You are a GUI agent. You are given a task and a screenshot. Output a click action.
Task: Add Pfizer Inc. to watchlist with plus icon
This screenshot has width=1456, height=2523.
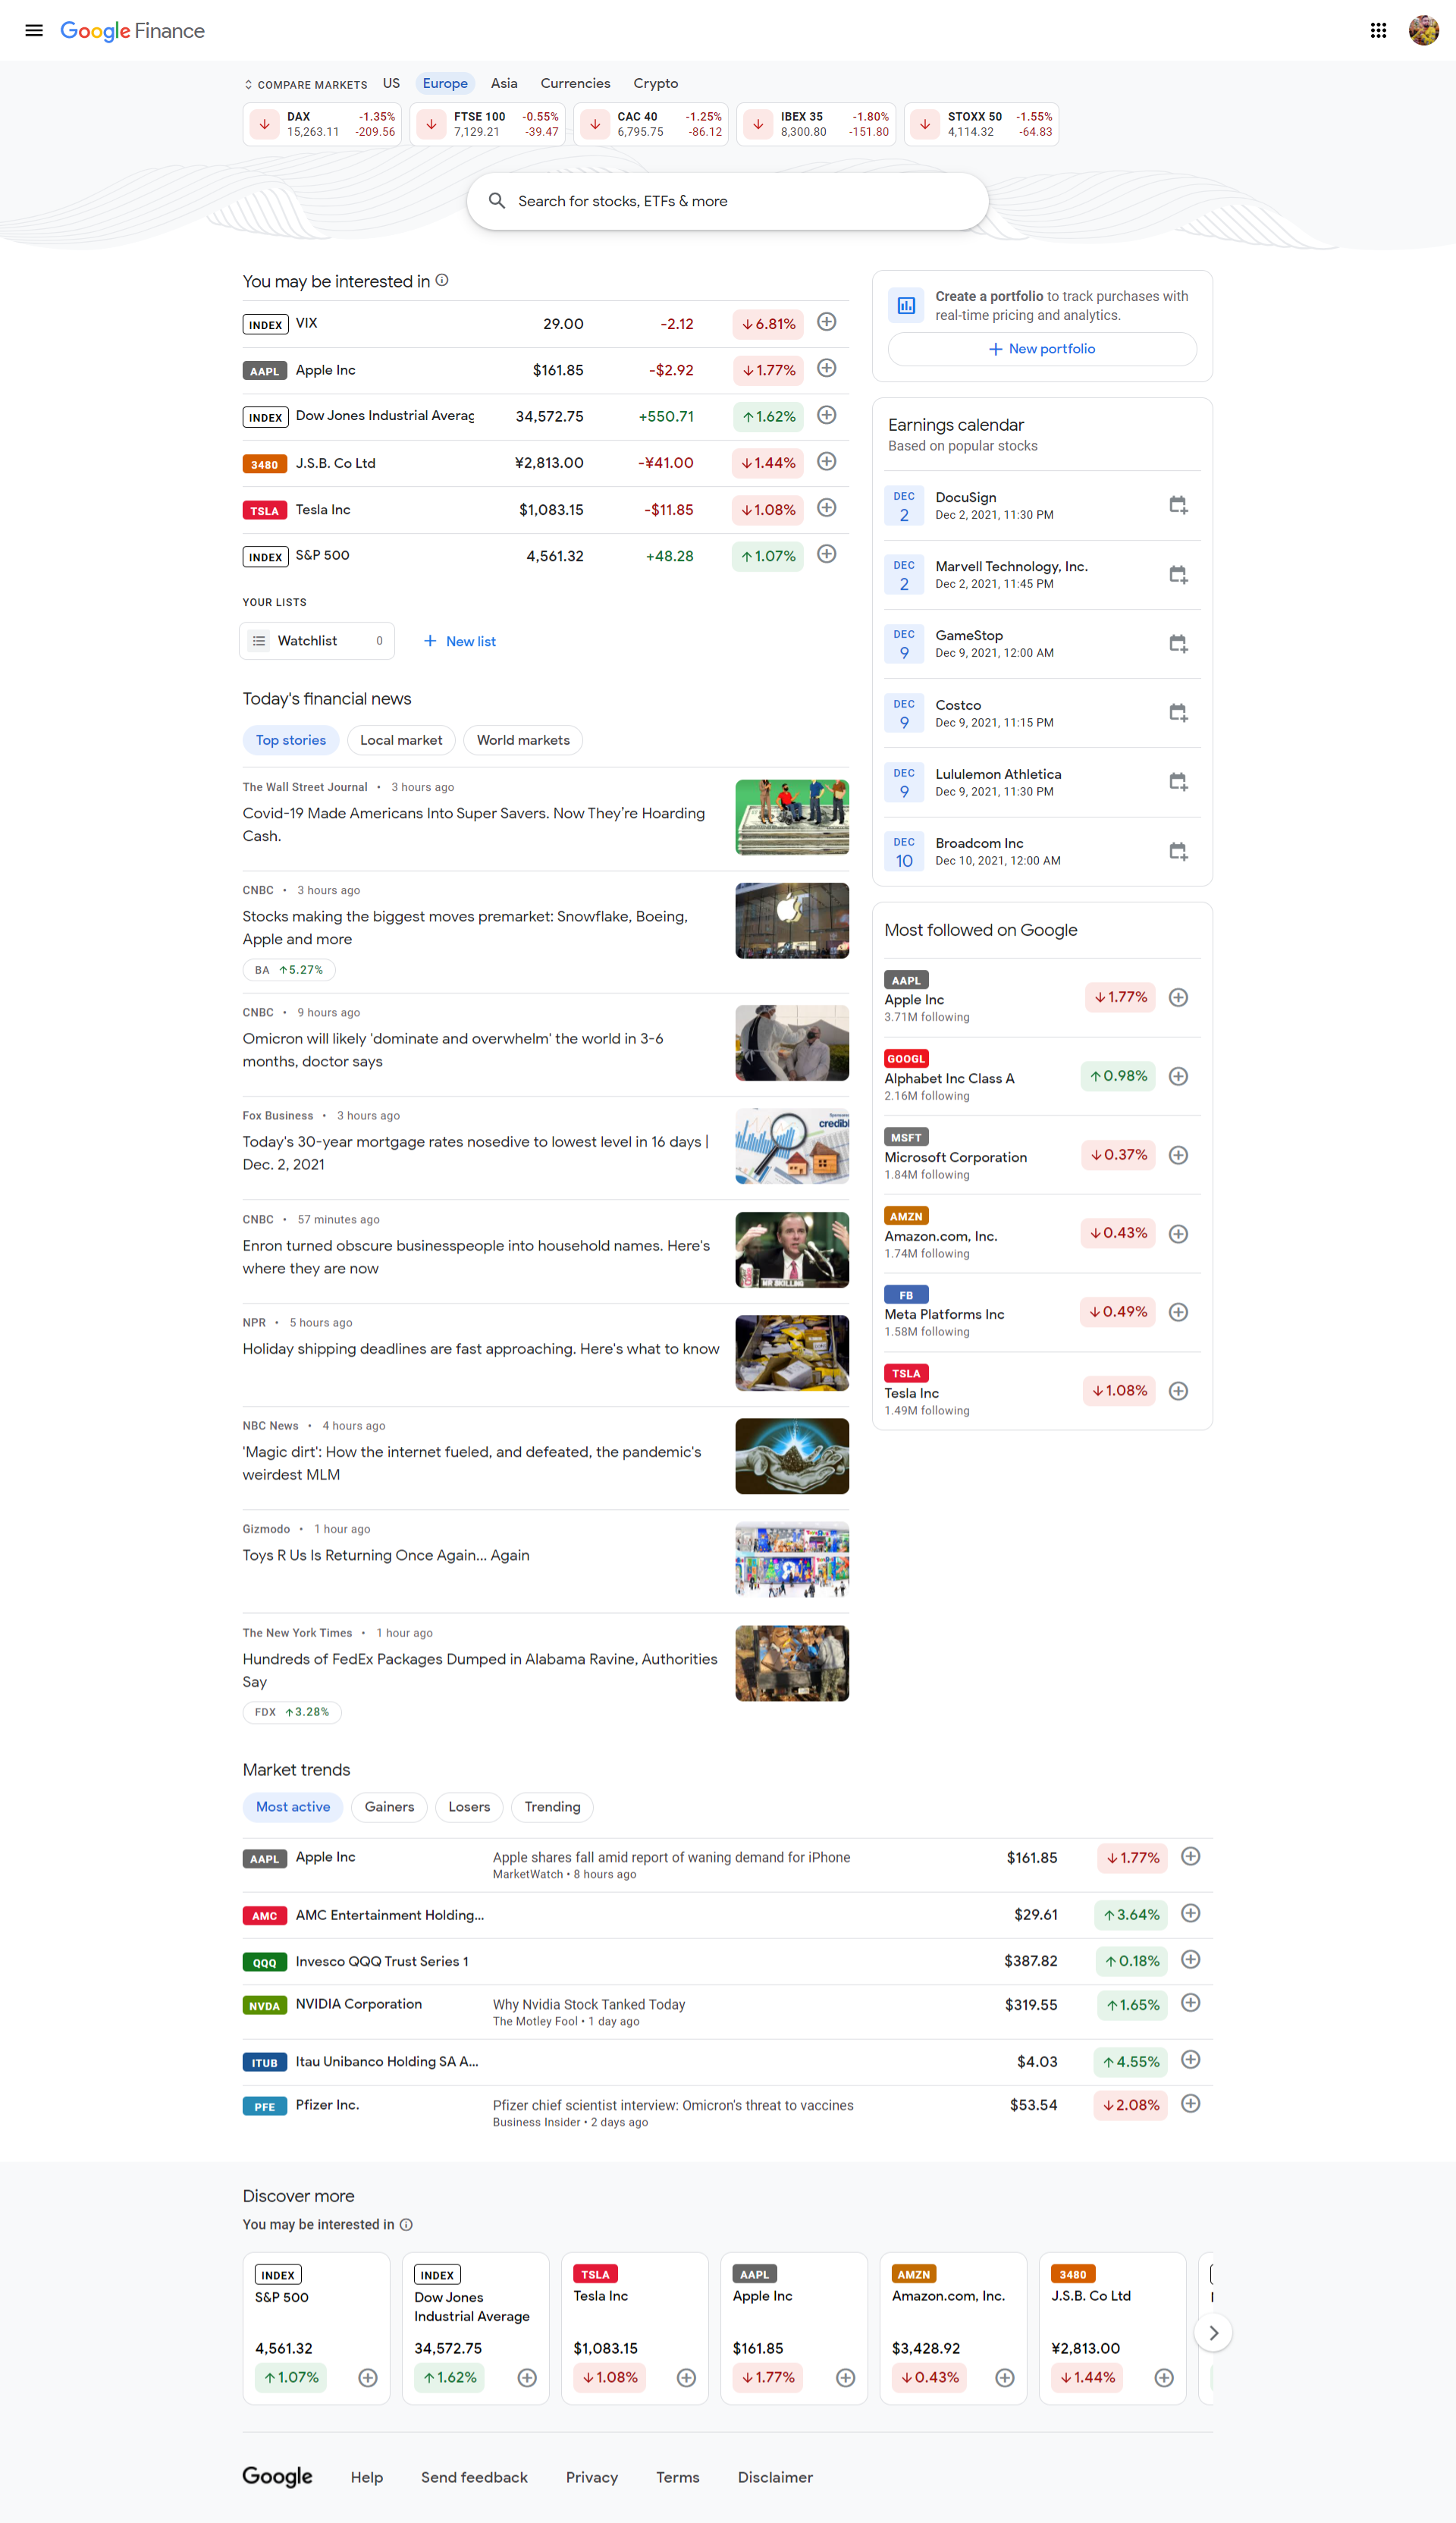coord(1191,2104)
